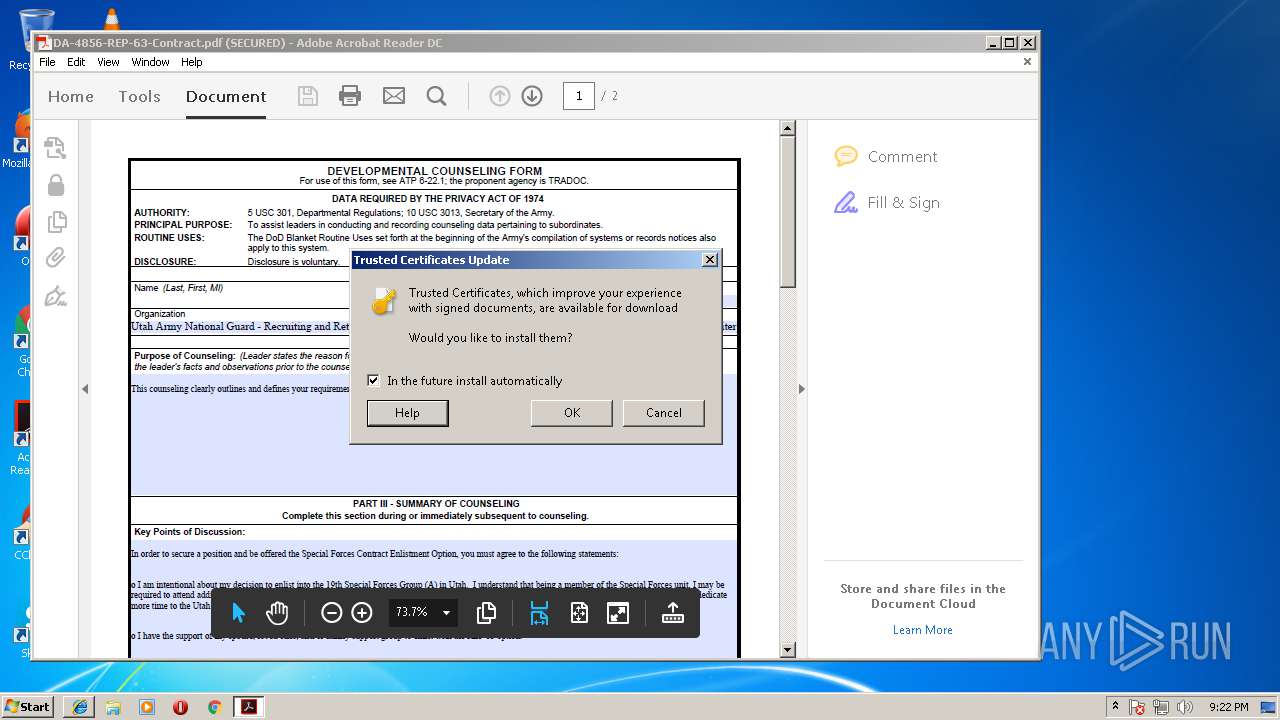
Task: Click the 9:22 PM clock
Action: point(1228,707)
